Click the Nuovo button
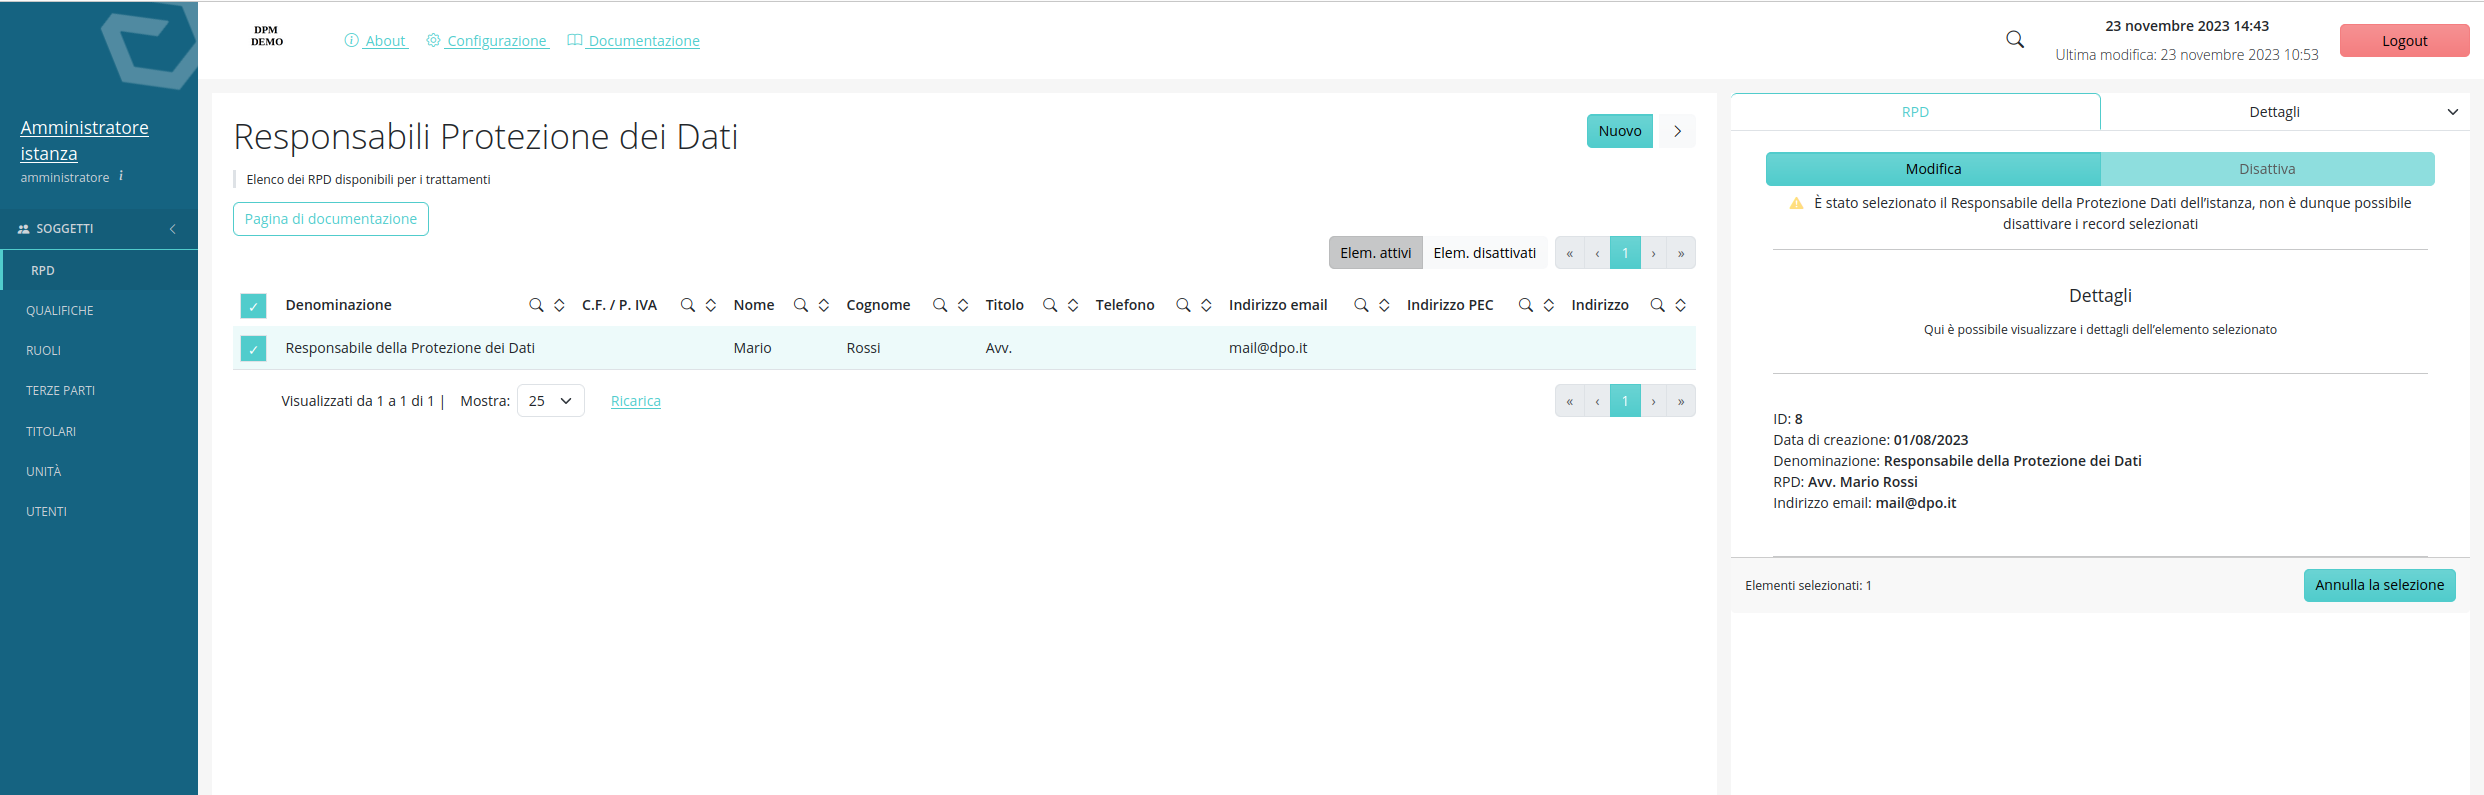2484x795 pixels. click(x=1620, y=131)
